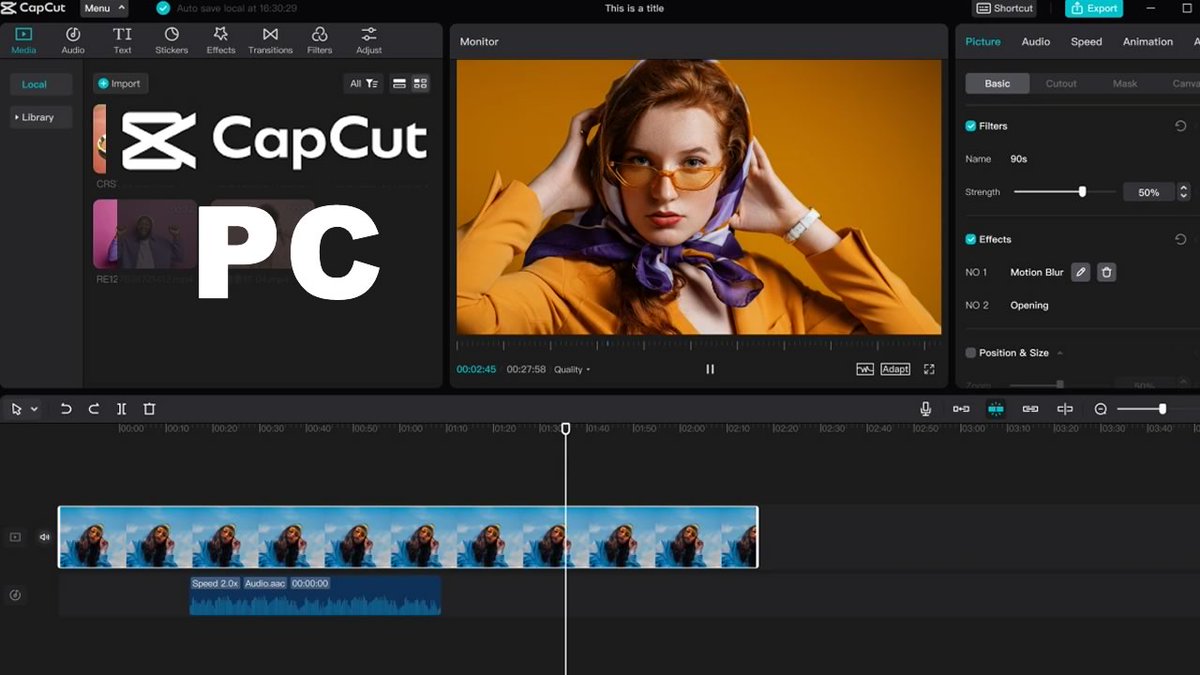Adjust the filter Strength slider
The height and width of the screenshot is (675, 1200).
point(1065,191)
